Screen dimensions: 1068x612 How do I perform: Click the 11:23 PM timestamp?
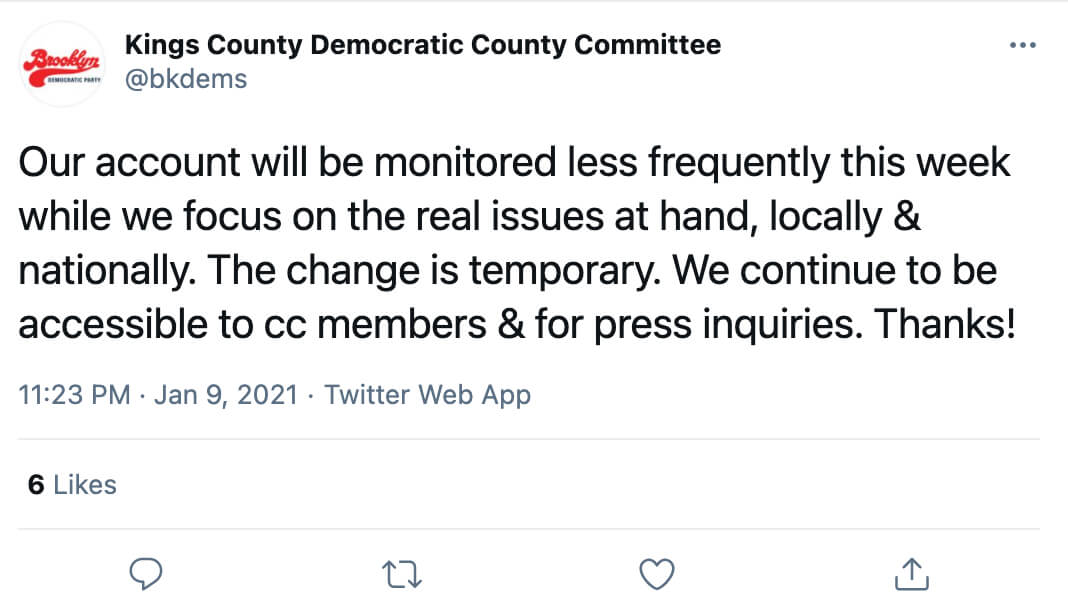(74, 395)
